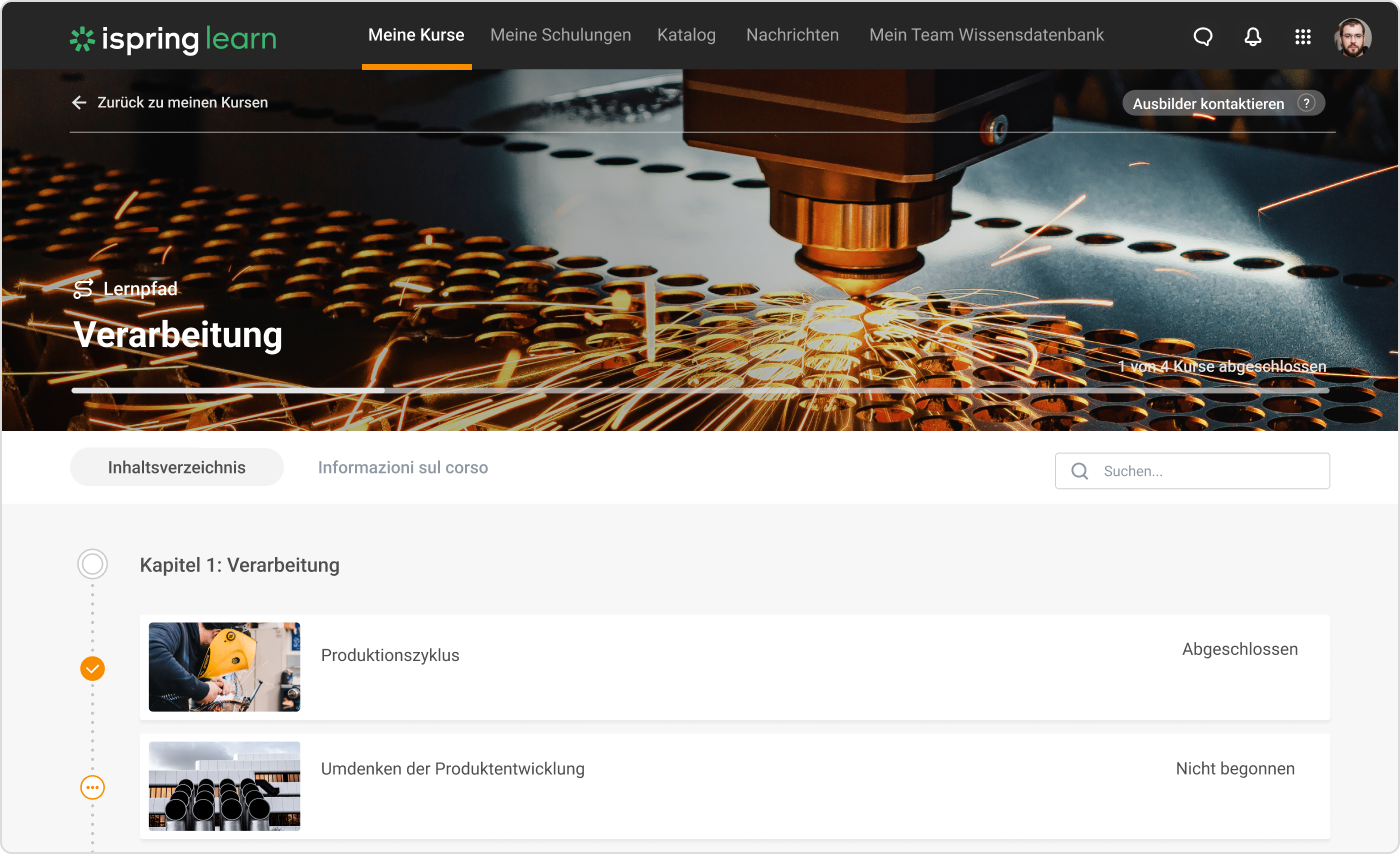
Task: Click the search magnifier icon
Action: pos(1080,470)
